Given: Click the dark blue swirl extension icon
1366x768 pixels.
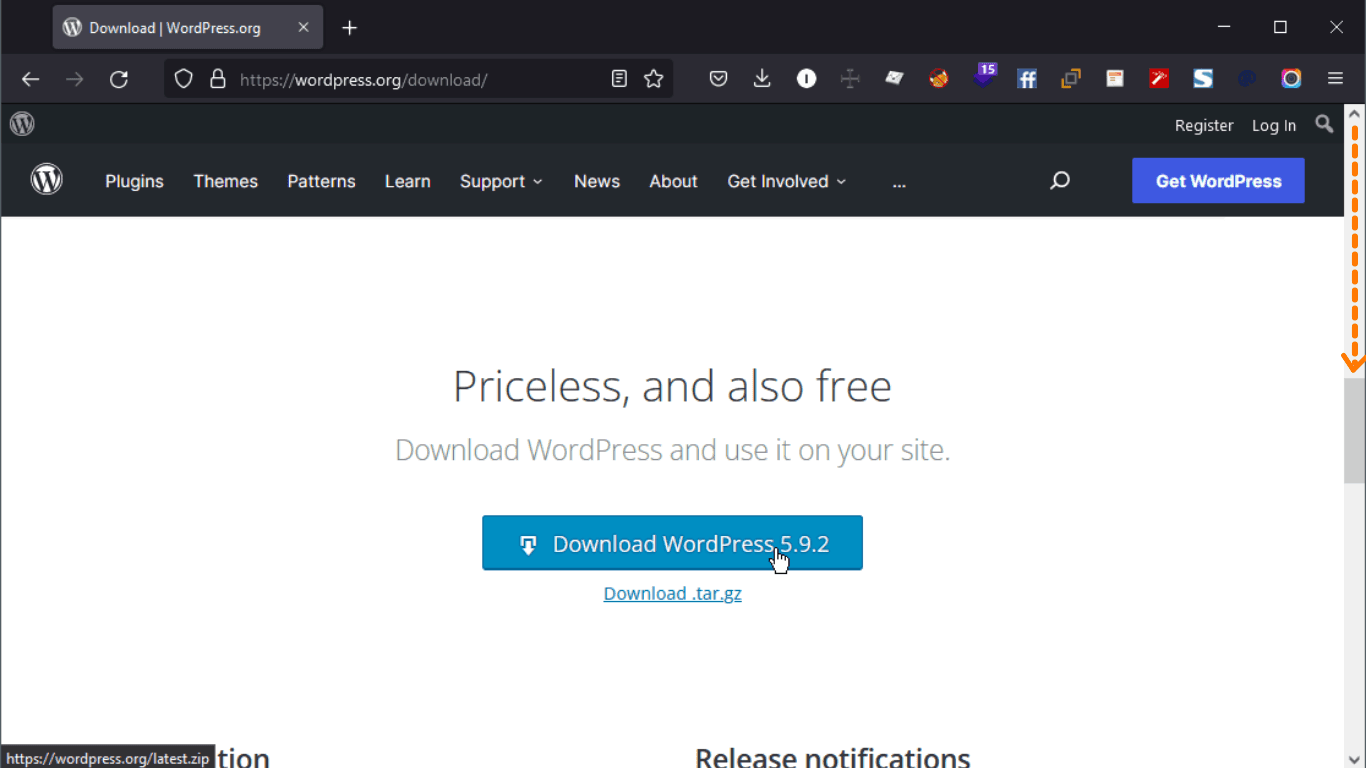Looking at the screenshot, I should (1247, 79).
